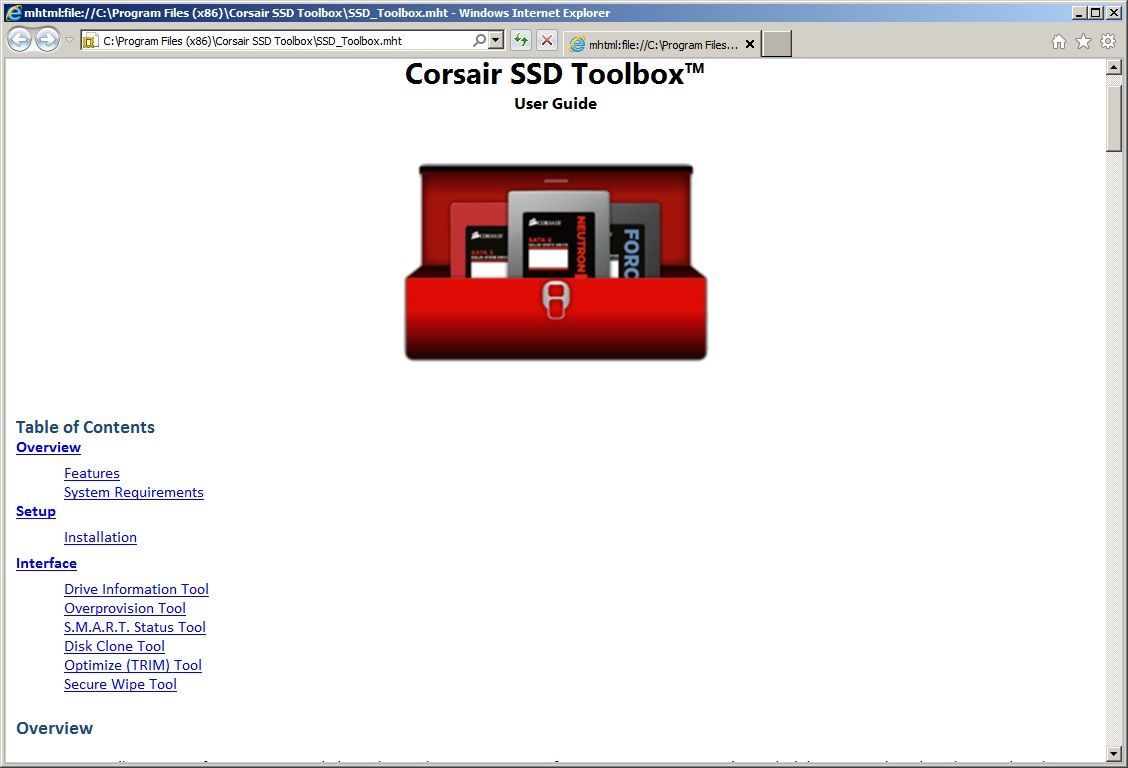The image size is (1128, 768).
Task: Refresh the page with green arrows icon
Action: point(521,40)
